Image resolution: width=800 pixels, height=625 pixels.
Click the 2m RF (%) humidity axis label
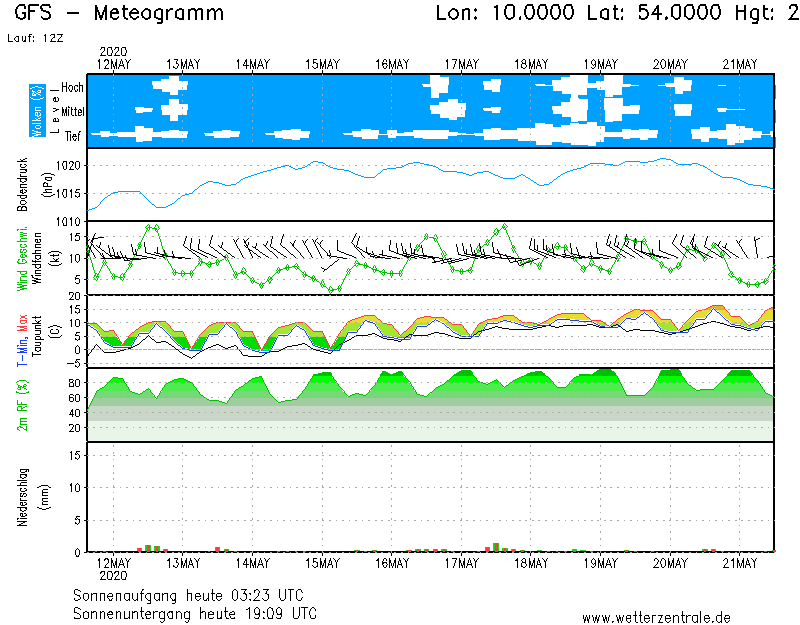pos(22,405)
